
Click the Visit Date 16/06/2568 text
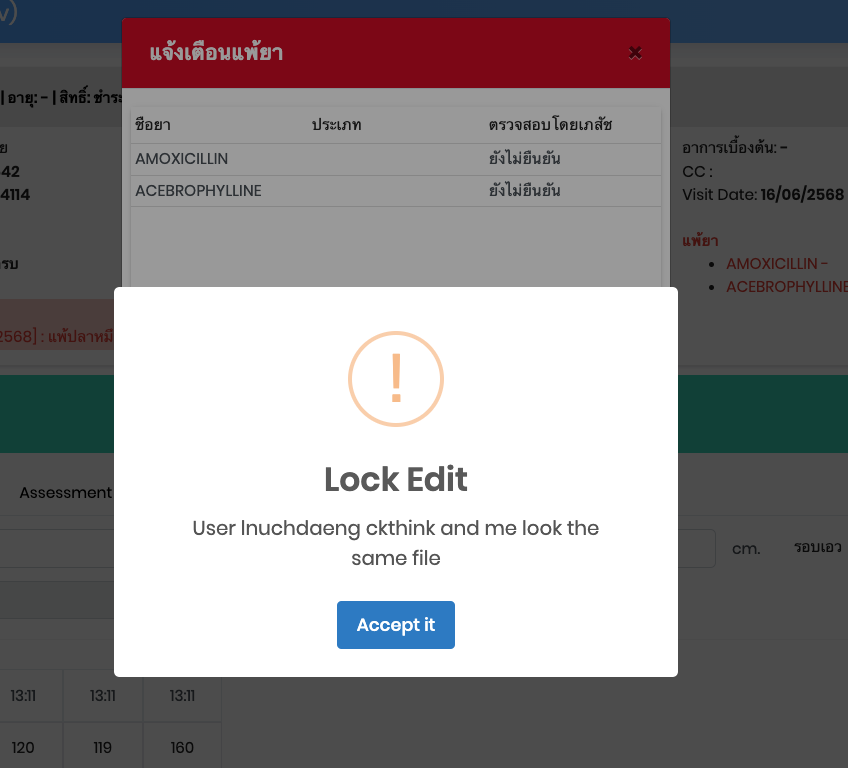763,195
